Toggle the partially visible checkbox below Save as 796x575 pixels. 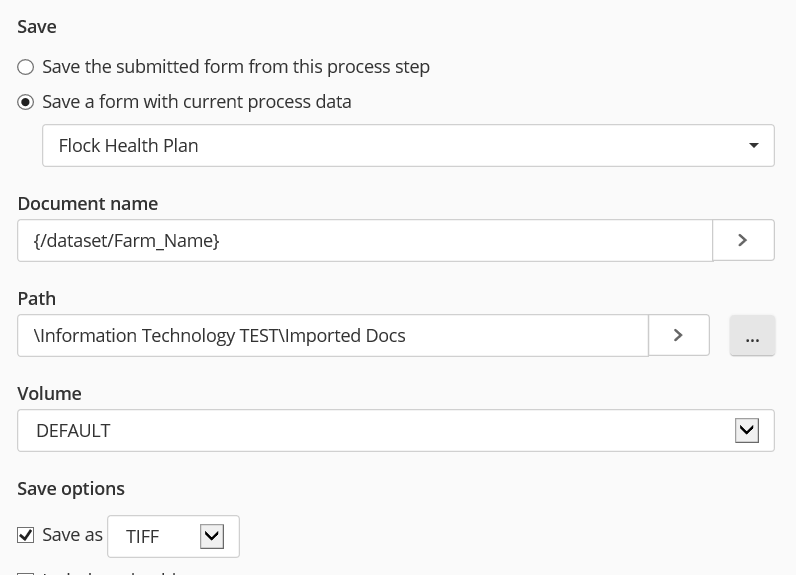[26, 573]
